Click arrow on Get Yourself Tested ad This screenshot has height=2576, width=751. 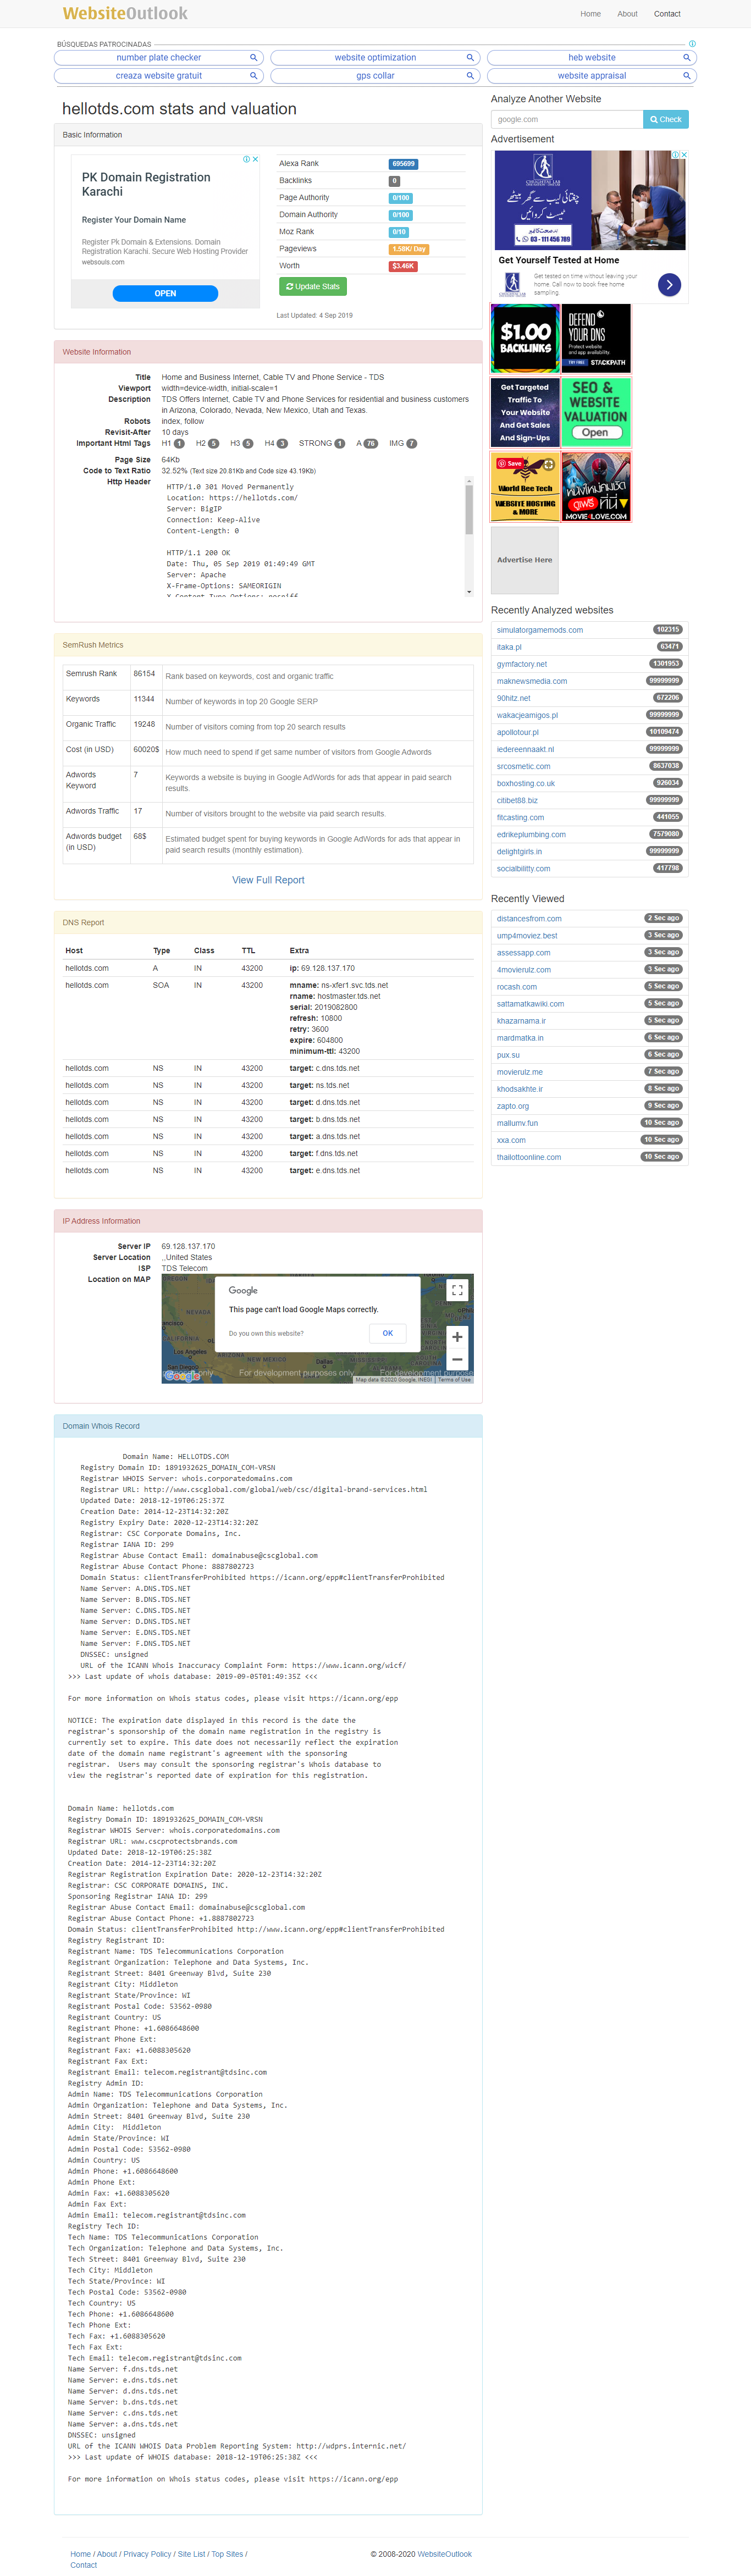(x=669, y=285)
